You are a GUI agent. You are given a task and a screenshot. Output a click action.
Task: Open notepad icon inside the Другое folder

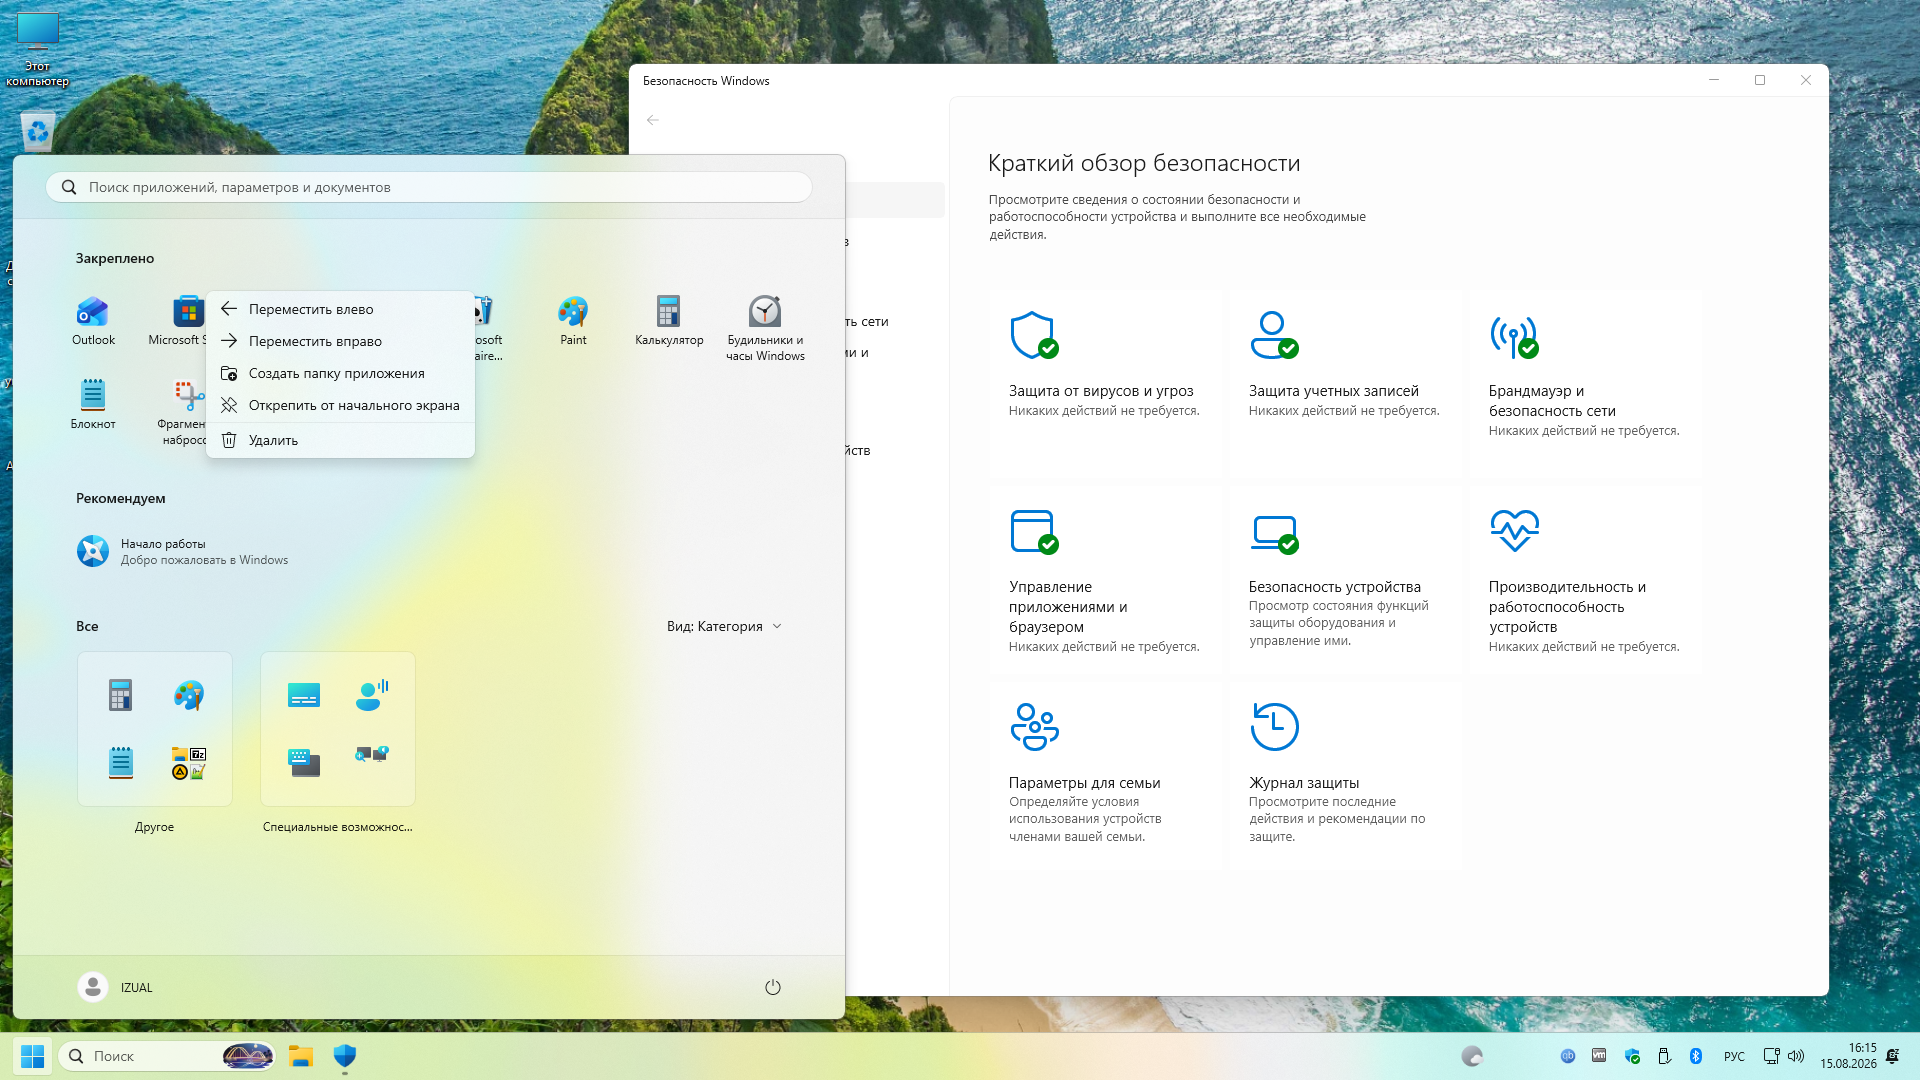(121, 763)
